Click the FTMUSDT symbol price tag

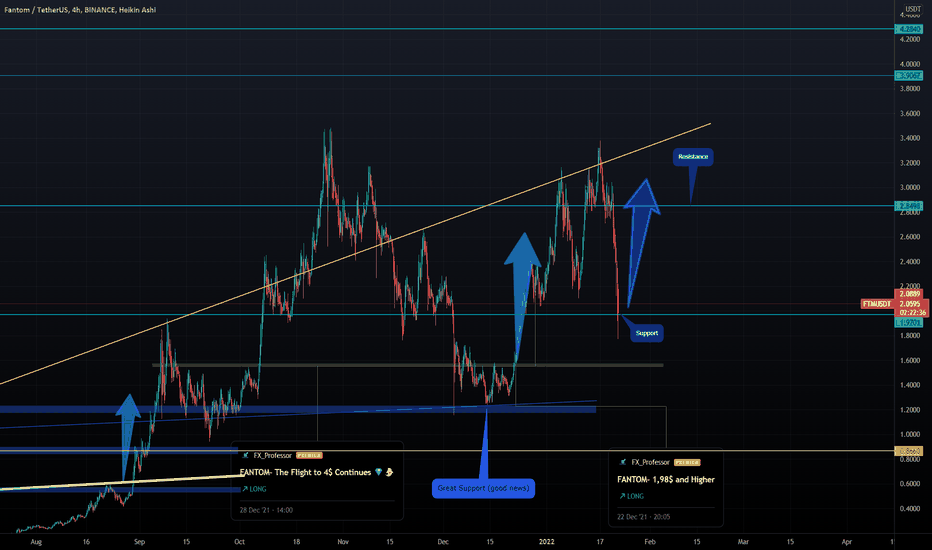877,304
